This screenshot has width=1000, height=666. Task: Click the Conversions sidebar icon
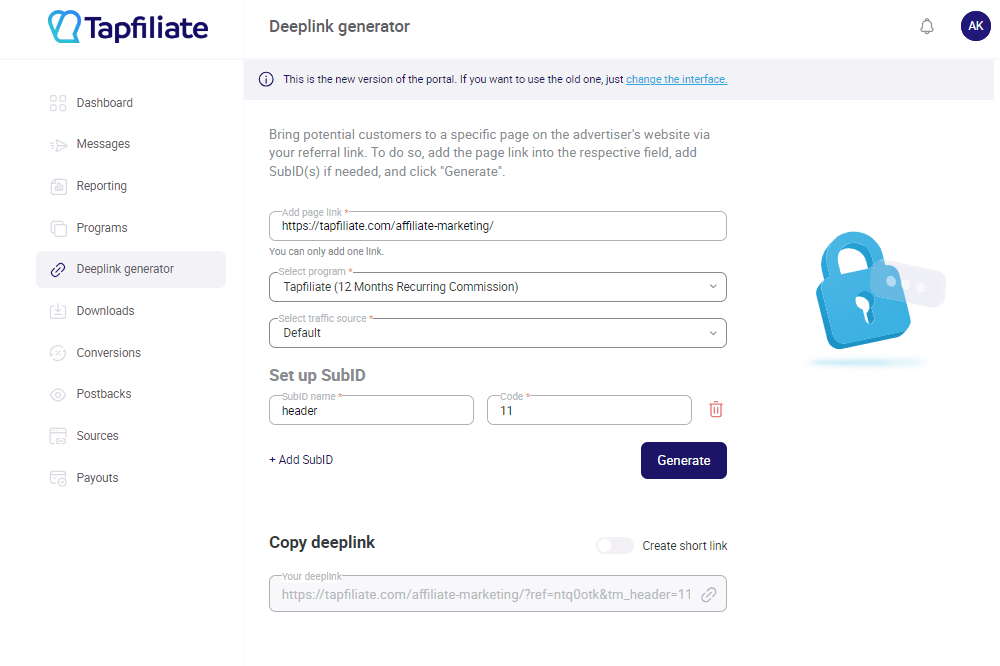[x=57, y=352]
